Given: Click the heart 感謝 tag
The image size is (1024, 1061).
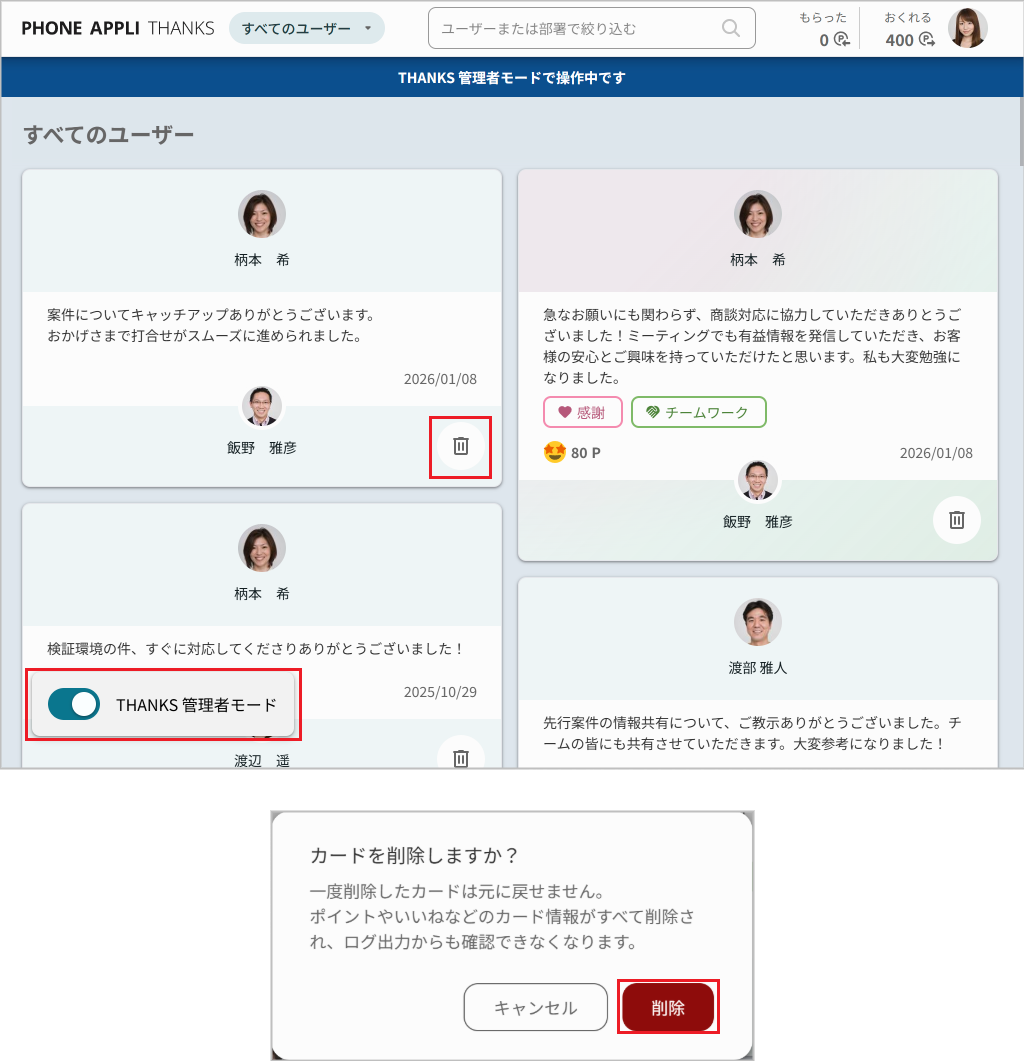Looking at the screenshot, I should point(582,412).
